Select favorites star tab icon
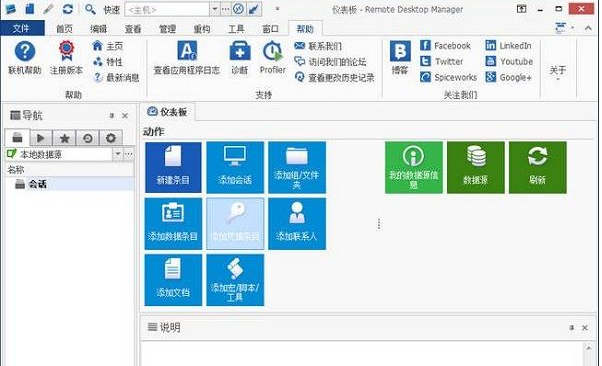602x366 pixels. [64, 138]
